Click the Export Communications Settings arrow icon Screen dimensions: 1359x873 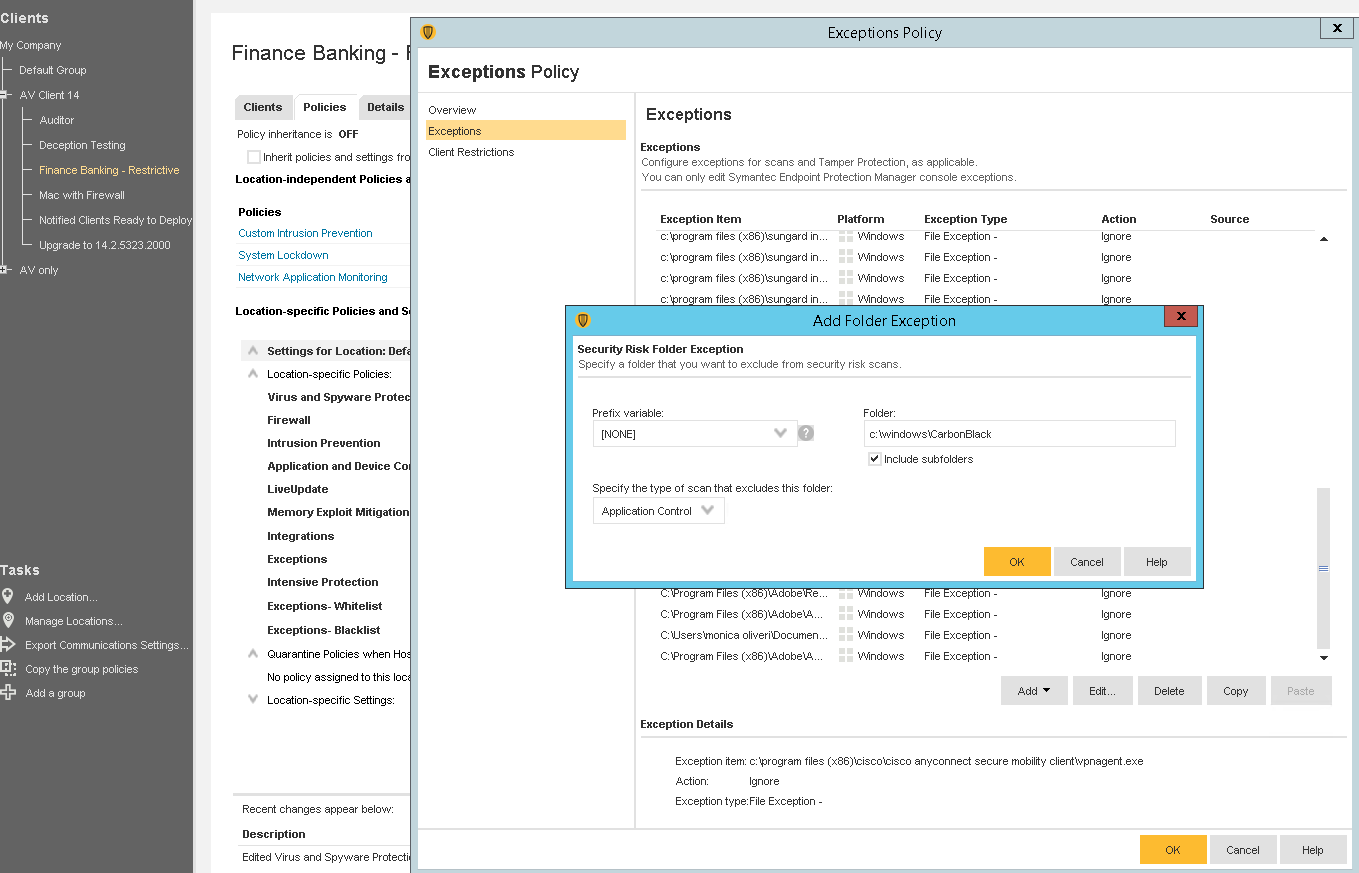tap(8, 645)
